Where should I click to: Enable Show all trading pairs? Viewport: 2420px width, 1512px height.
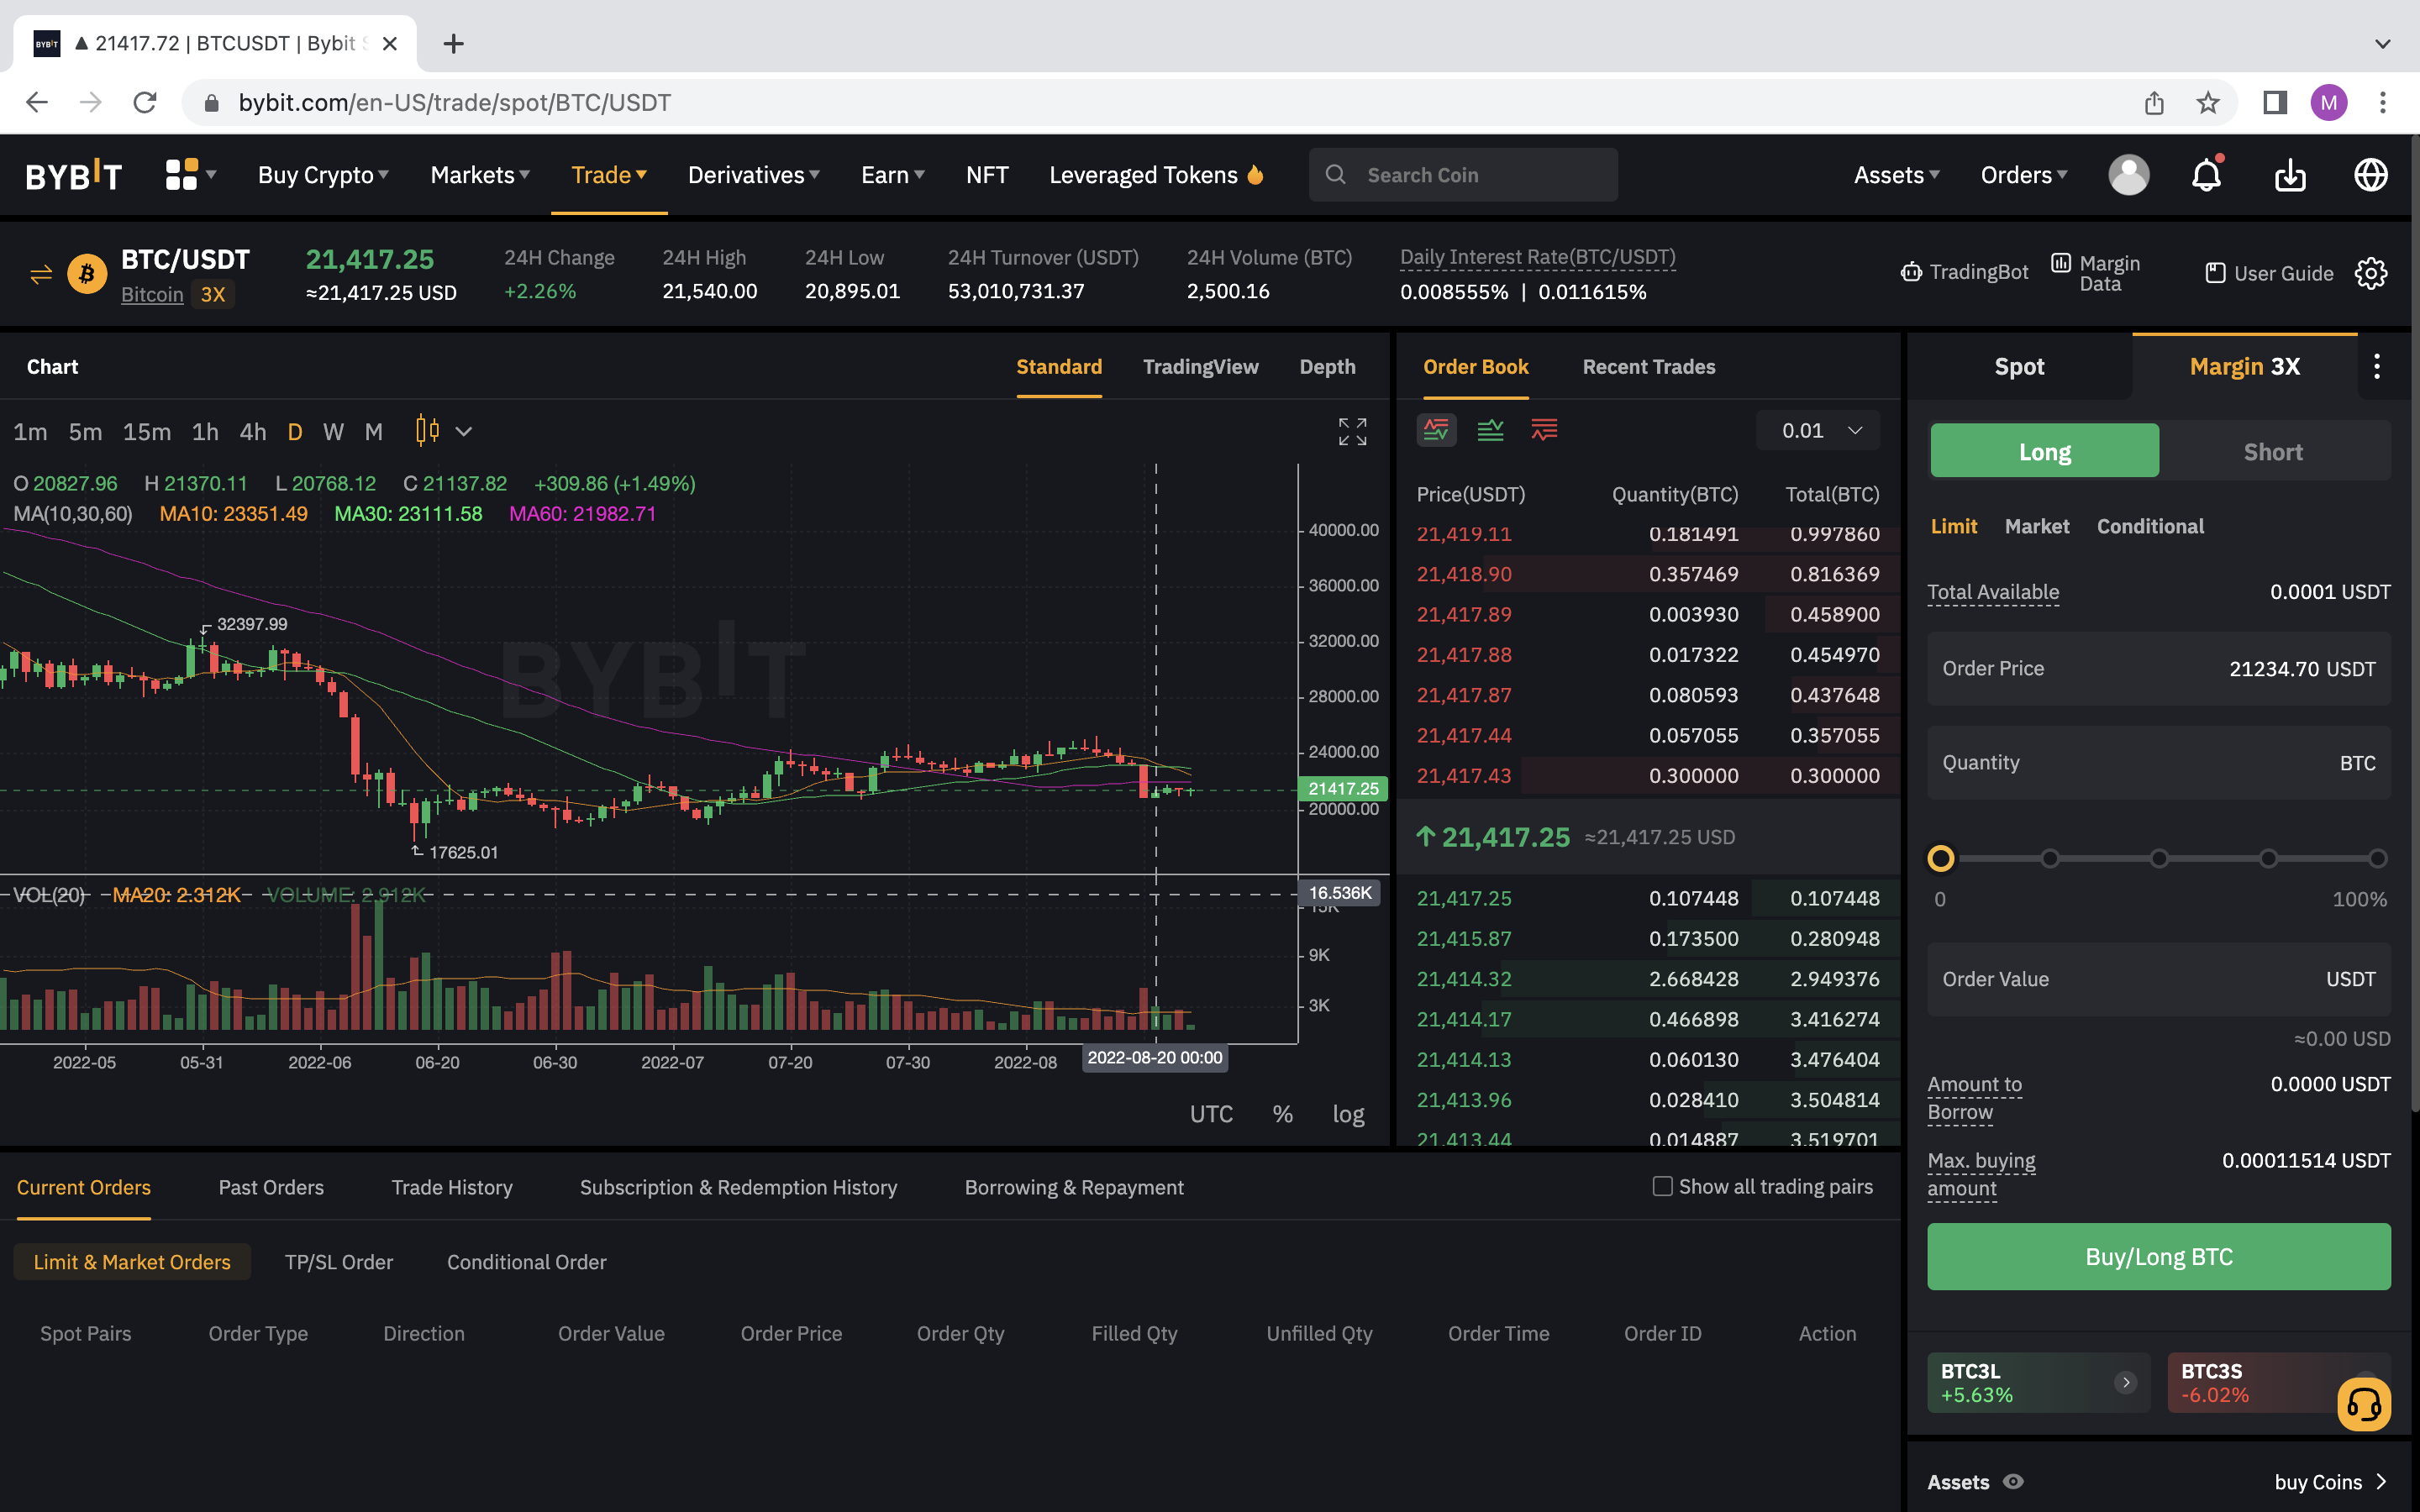(1662, 1186)
